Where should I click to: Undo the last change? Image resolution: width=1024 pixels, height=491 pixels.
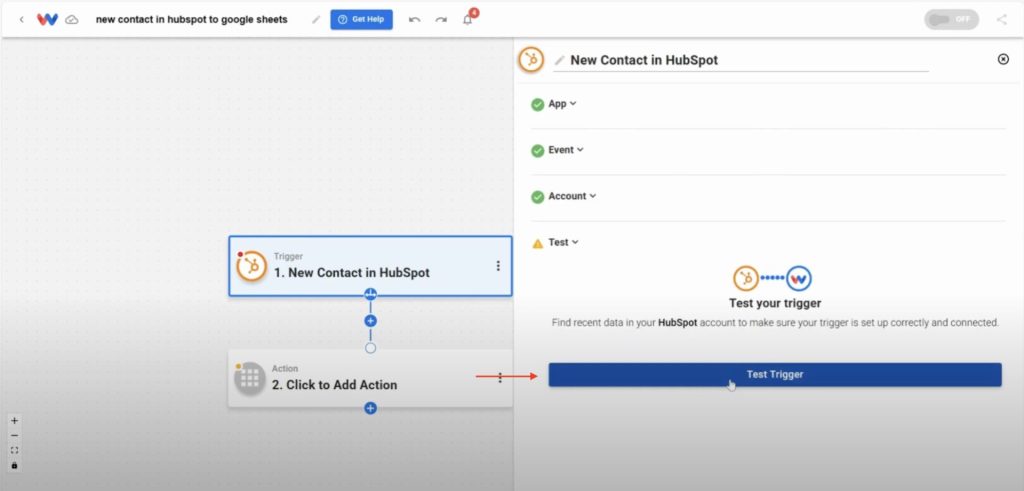[414, 20]
